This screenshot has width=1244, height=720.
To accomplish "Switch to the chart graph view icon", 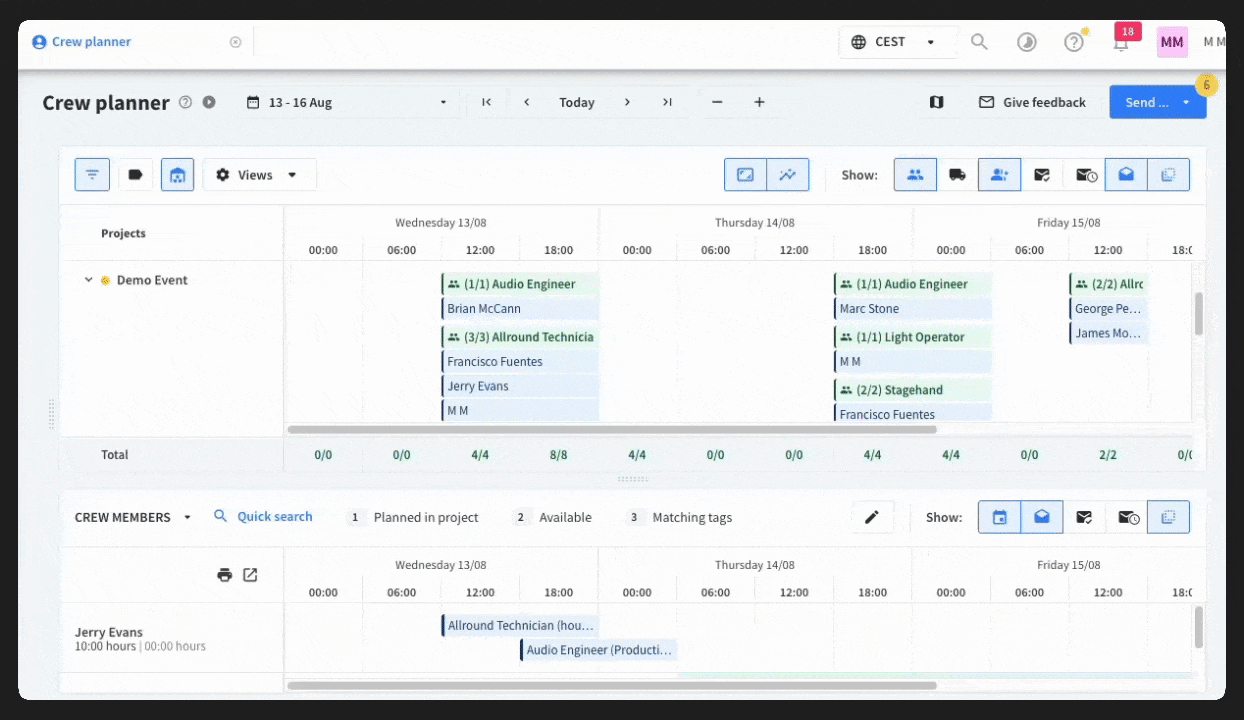I will pyautogui.click(x=788, y=175).
